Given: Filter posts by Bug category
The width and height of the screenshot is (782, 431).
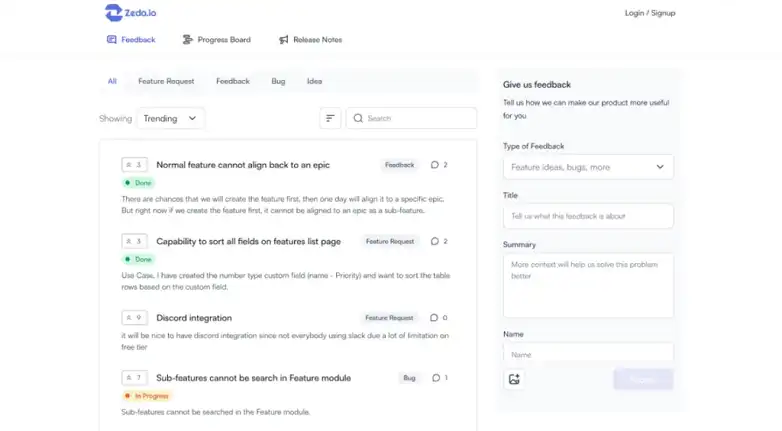Looking at the screenshot, I should 278,81.
